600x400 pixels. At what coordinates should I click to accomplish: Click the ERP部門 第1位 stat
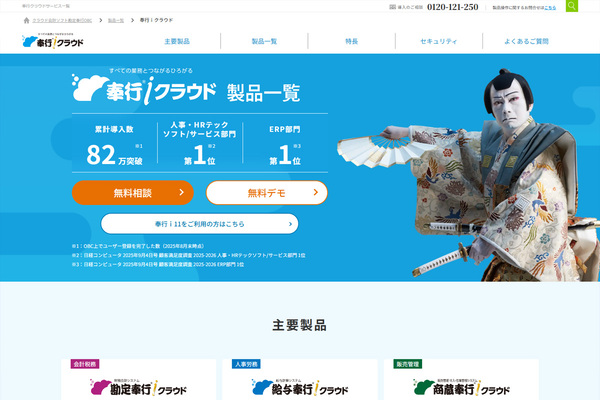tap(285, 145)
